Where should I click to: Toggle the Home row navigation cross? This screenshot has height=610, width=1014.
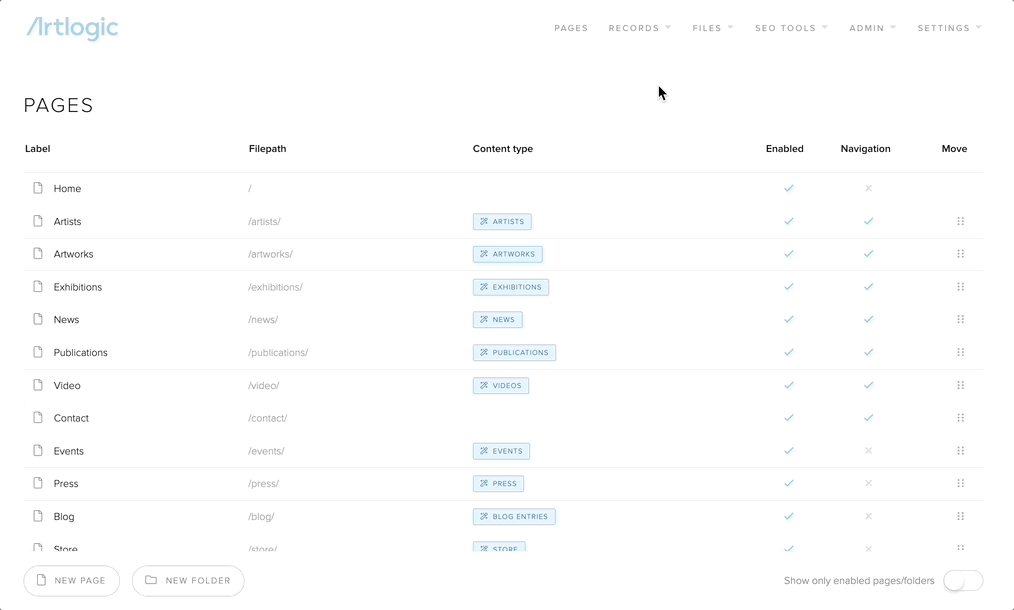pos(868,188)
